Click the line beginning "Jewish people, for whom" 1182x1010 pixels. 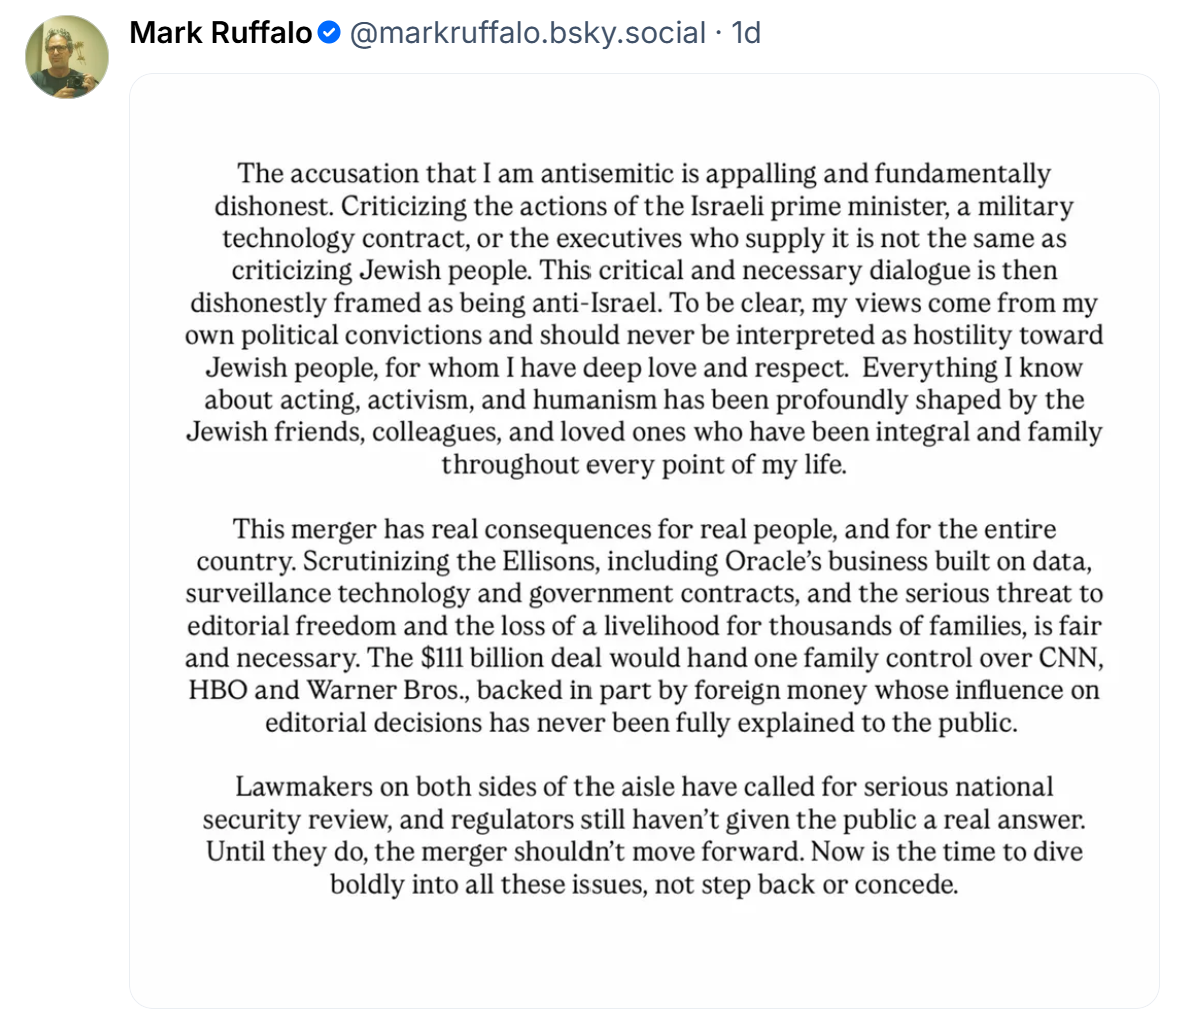tap(645, 368)
